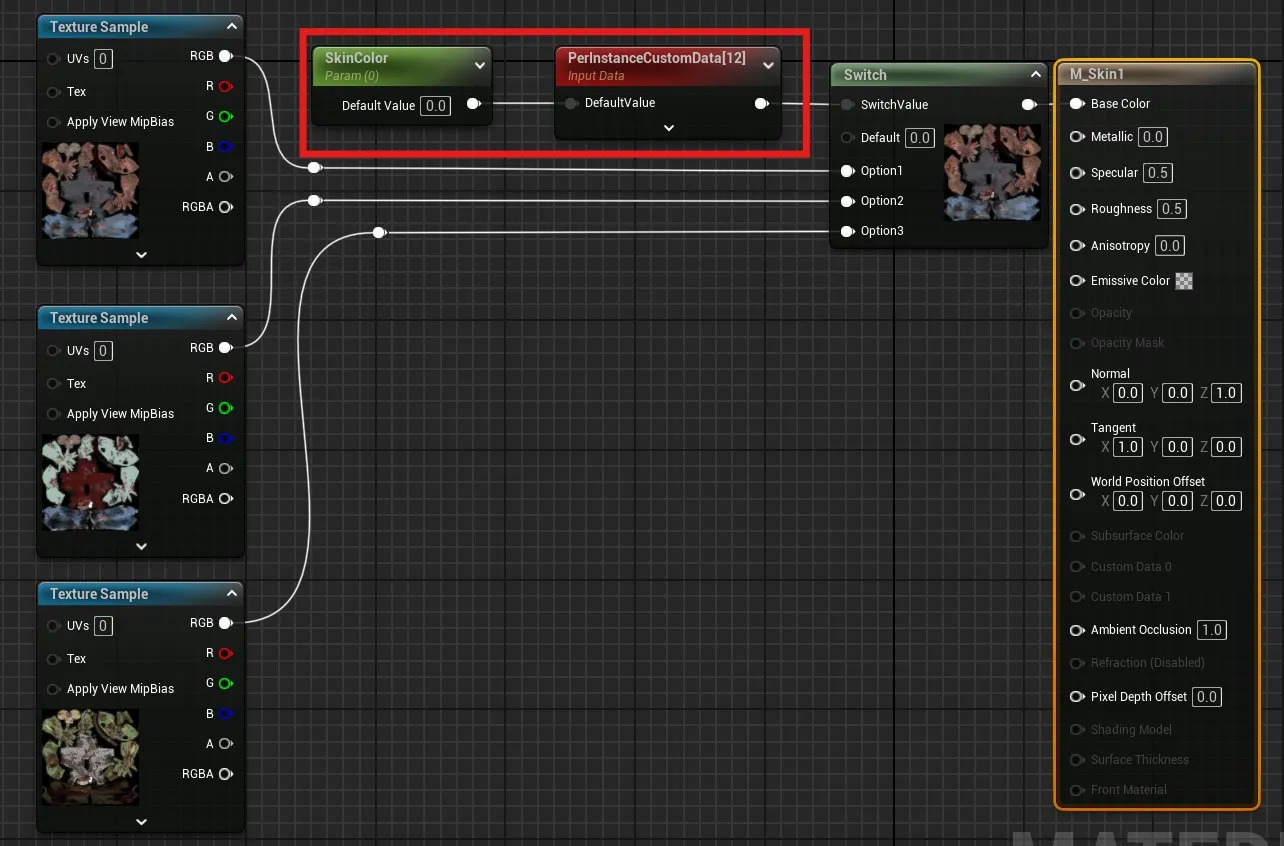Click the RGBA output pin on the bottom Texture Sample
This screenshot has width=1284, height=846.
point(226,773)
